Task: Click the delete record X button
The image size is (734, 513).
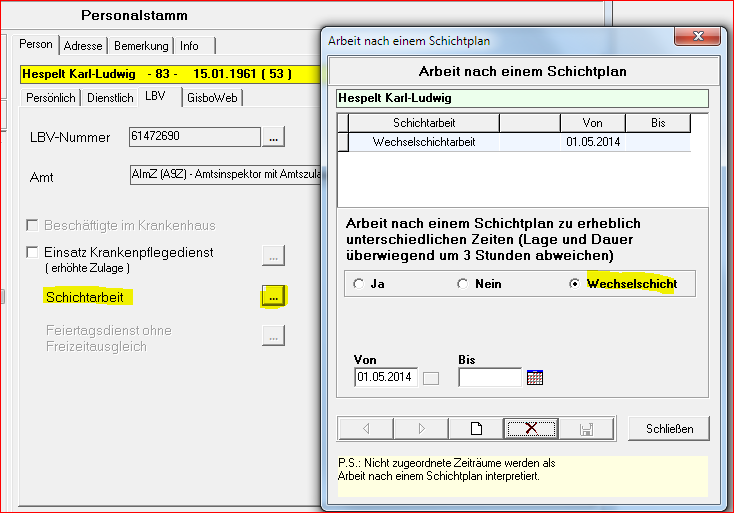Action: pyautogui.click(x=532, y=428)
